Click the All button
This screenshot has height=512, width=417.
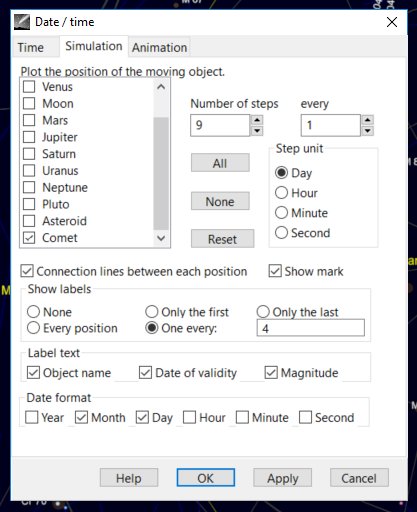(220, 163)
